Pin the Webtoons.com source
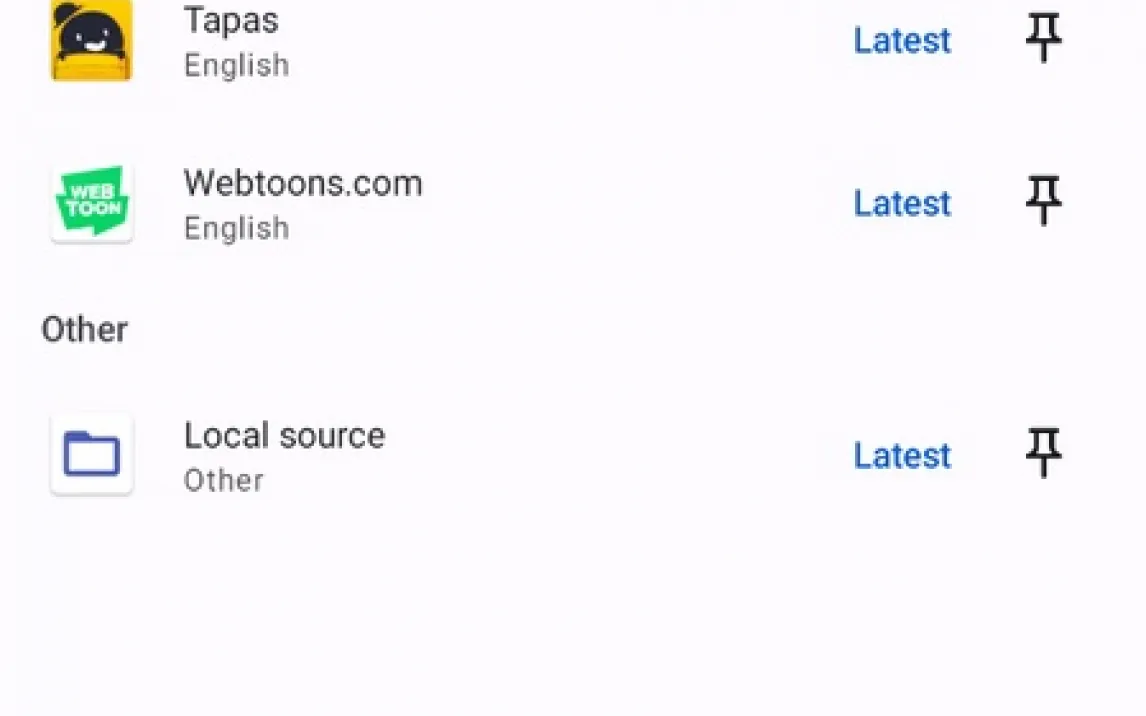 [1044, 201]
